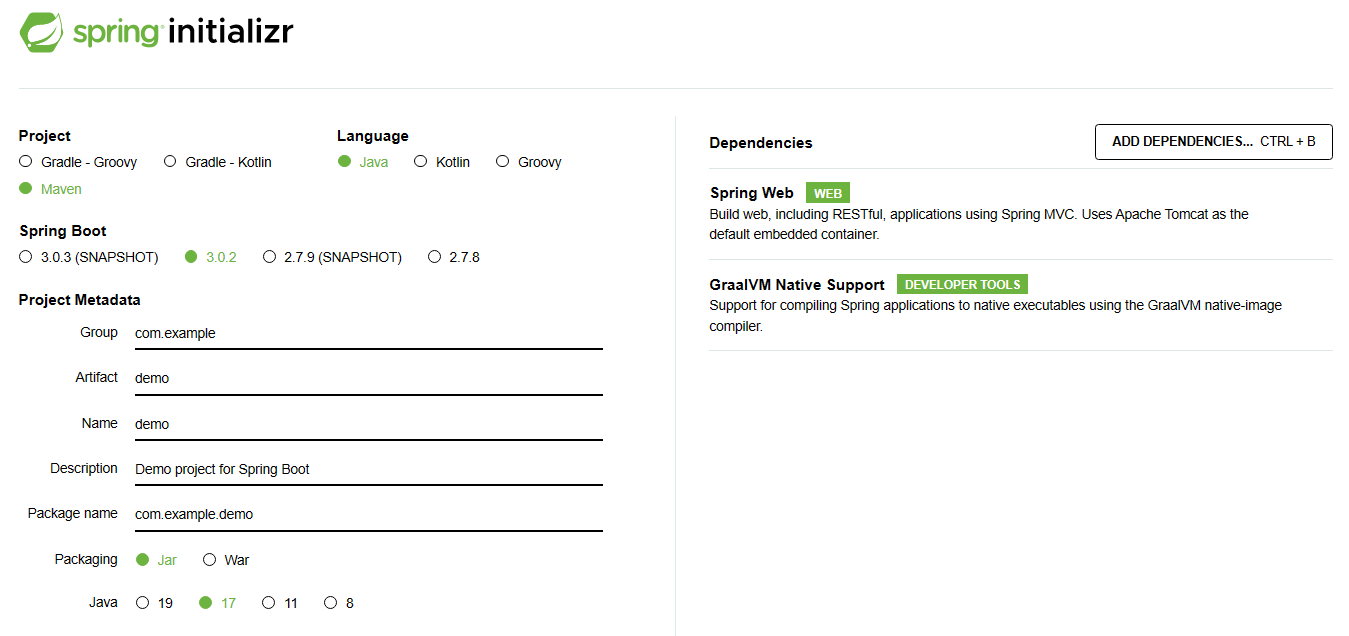Focus the Name input field
The image size is (1349, 636).
pyautogui.click(x=368, y=424)
